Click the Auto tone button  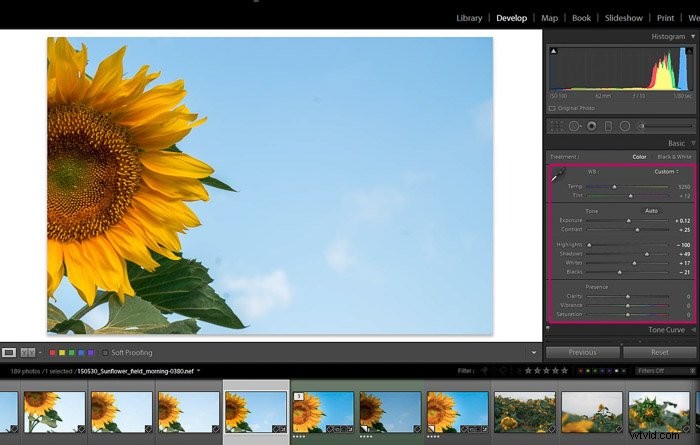click(651, 211)
